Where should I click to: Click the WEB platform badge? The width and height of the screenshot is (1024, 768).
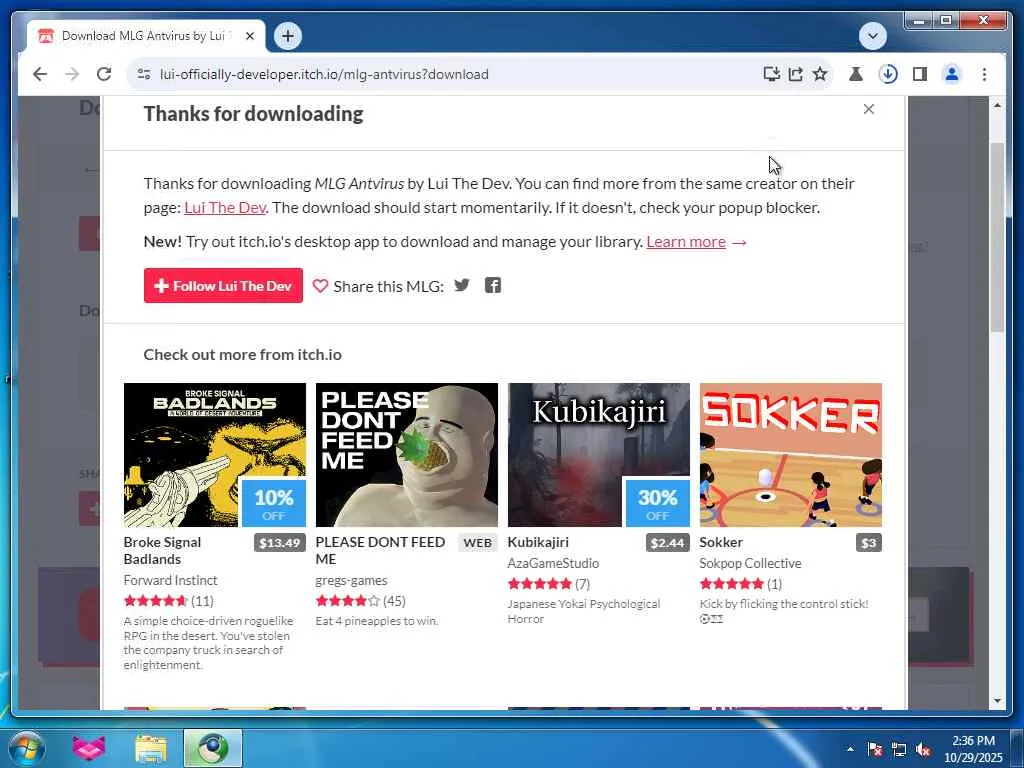pyautogui.click(x=477, y=543)
